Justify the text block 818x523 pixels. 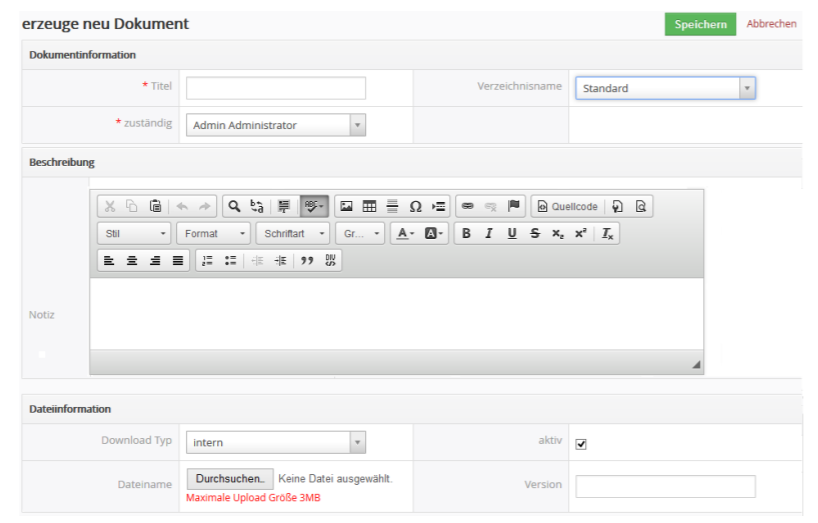tap(178, 261)
